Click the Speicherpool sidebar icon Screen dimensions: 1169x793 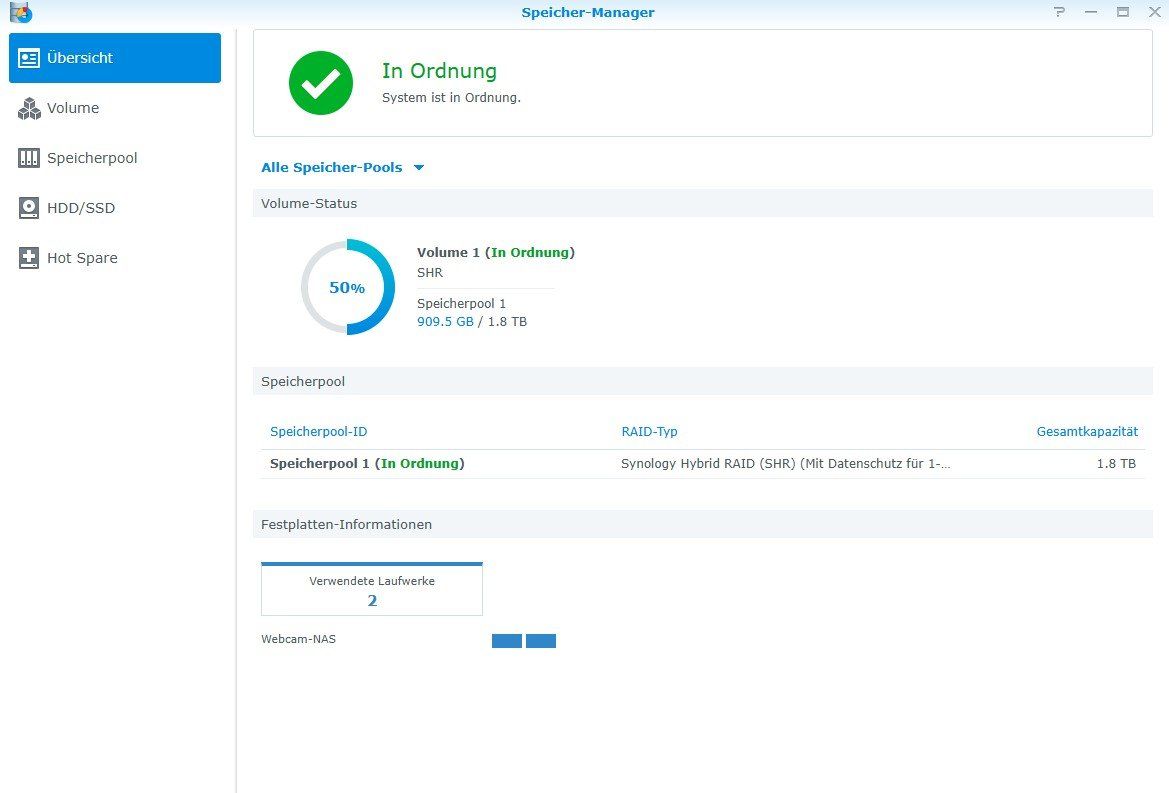click(29, 158)
